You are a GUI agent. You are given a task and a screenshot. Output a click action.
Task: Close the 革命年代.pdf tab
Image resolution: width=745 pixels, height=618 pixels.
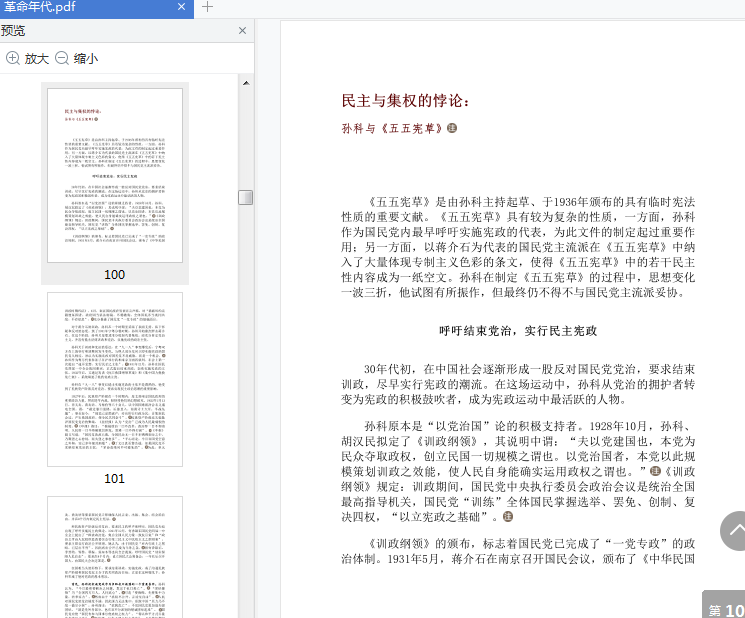click(x=181, y=7)
